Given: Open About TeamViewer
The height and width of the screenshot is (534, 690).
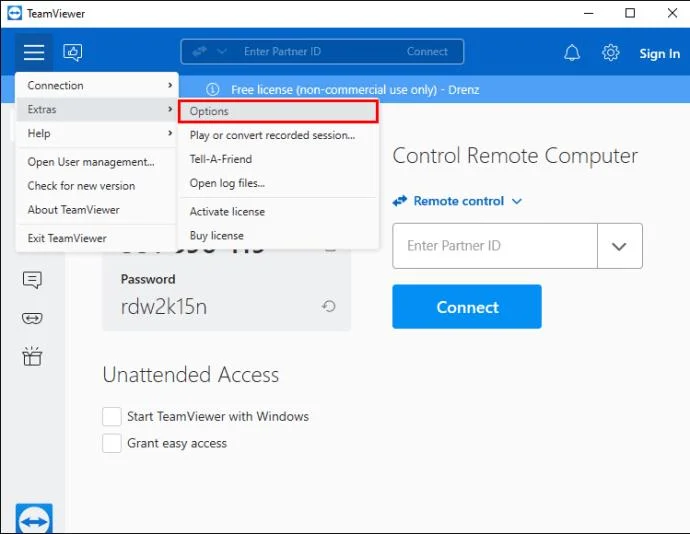Looking at the screenshot, I should click(97, 210).
